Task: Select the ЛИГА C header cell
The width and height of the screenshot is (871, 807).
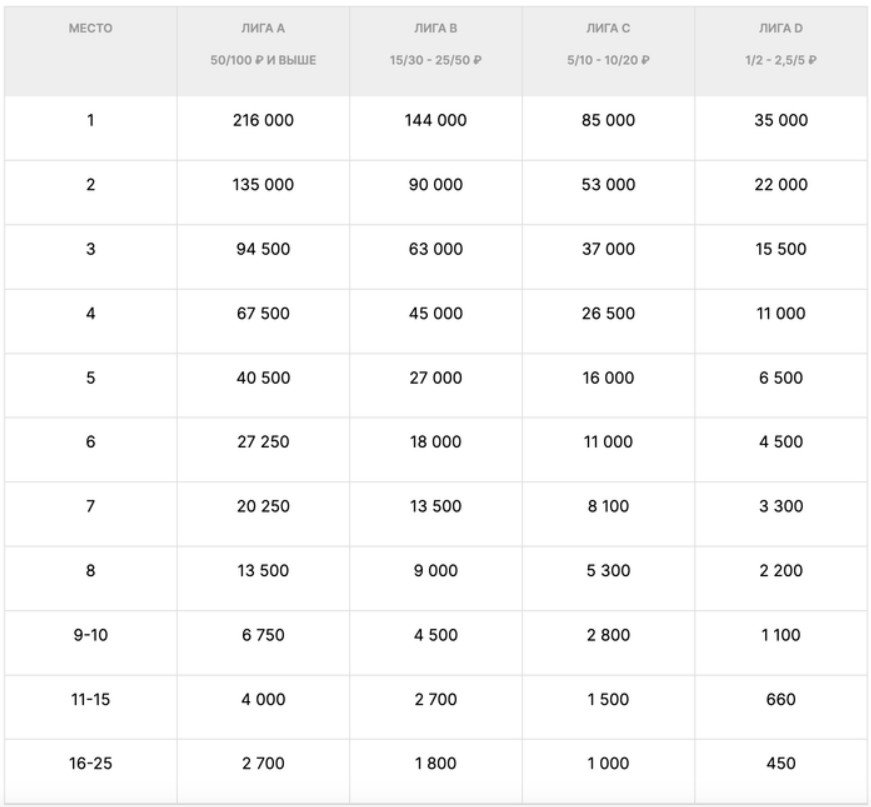Action: 608,29
